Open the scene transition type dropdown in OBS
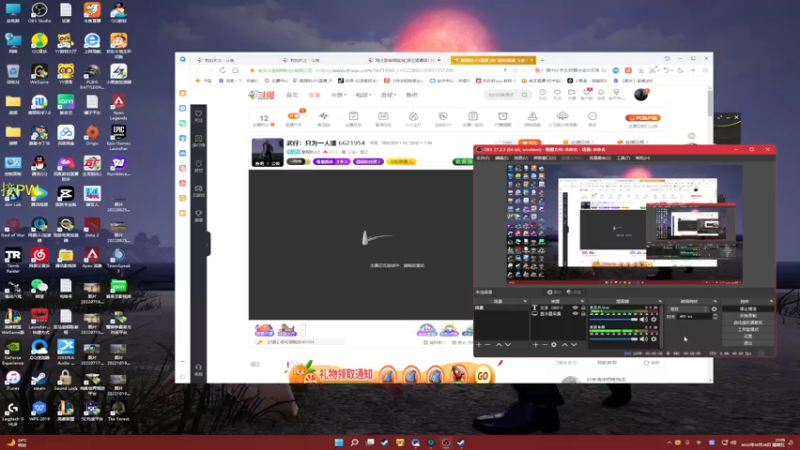The height and width of the screenshot is (450, 800). point(688,309)
